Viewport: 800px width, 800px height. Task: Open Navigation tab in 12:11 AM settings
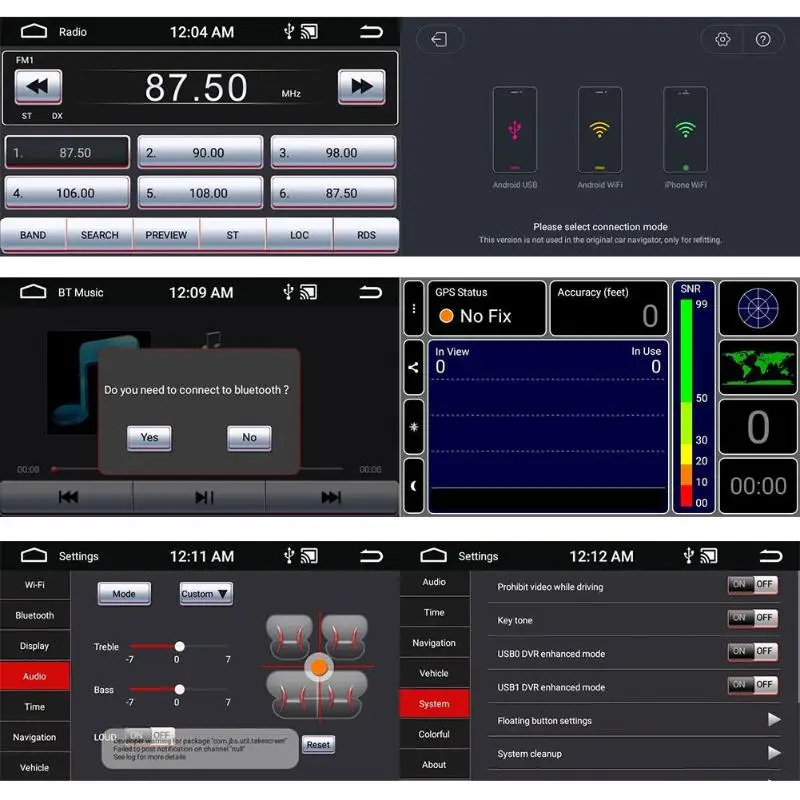pyautogui.click(x=35, y=737)
